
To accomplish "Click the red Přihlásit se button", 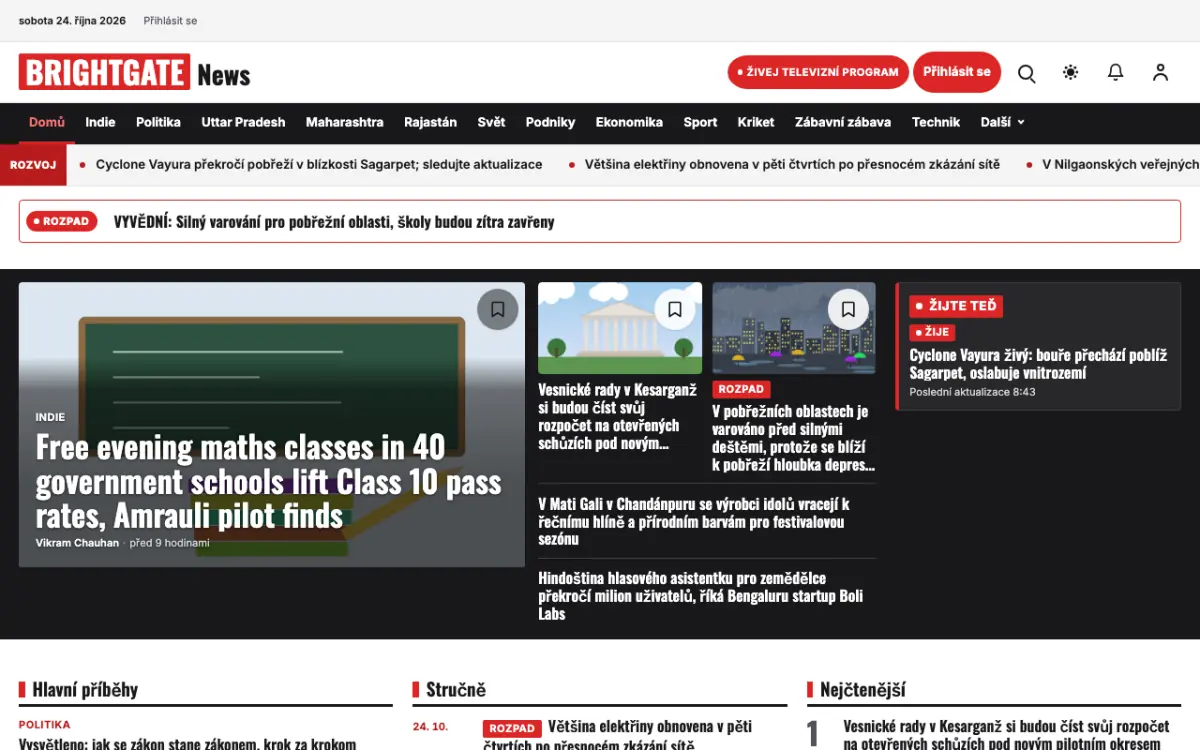I will point(957,72).
